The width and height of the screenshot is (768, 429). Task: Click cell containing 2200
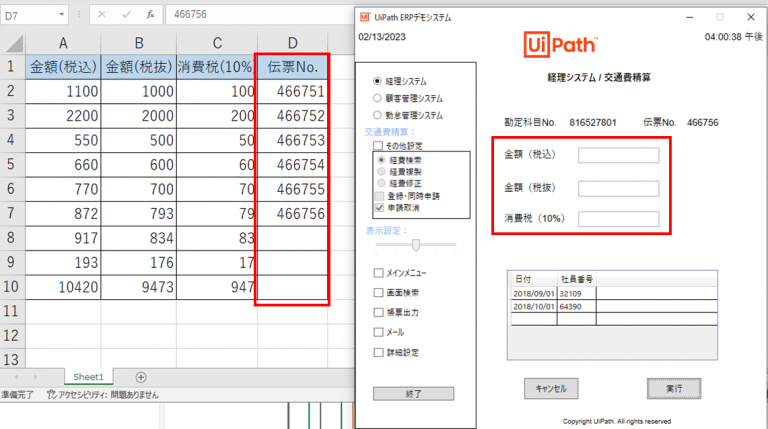point(63,116)
